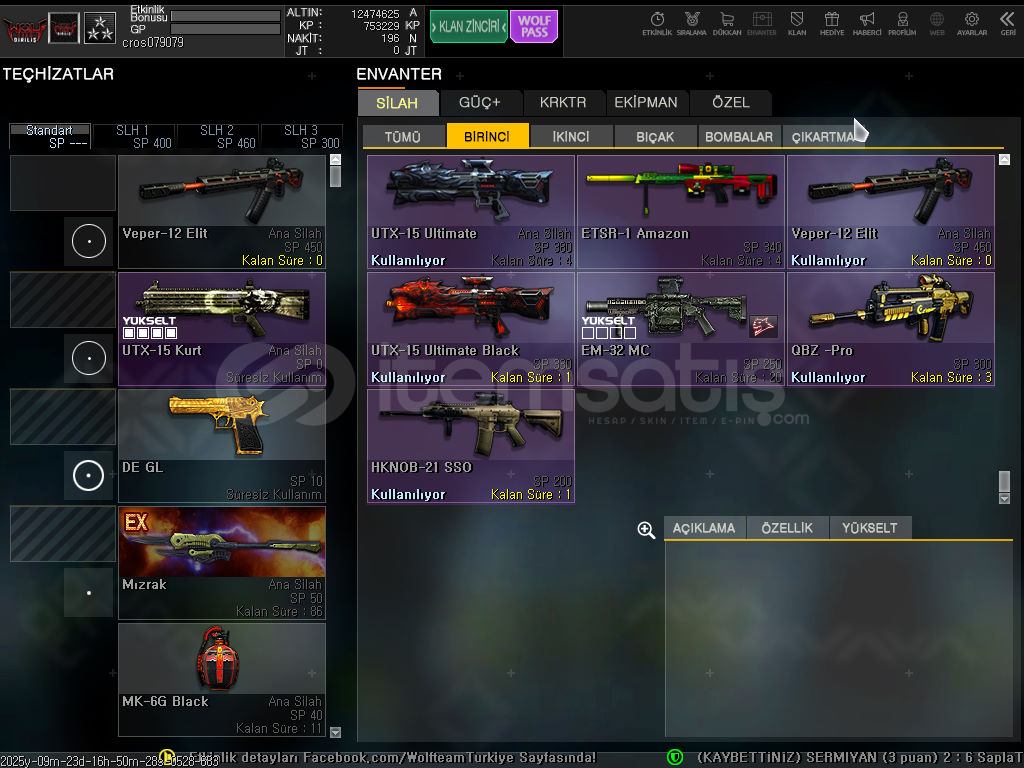
Task: Switch to the Krktr tab
Action: click(x=563, y=103)
